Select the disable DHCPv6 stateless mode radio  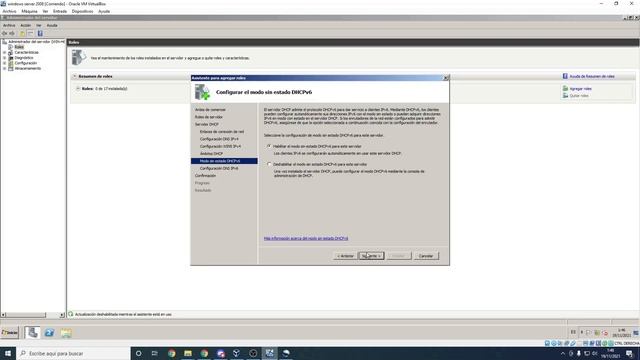[269, 164]
